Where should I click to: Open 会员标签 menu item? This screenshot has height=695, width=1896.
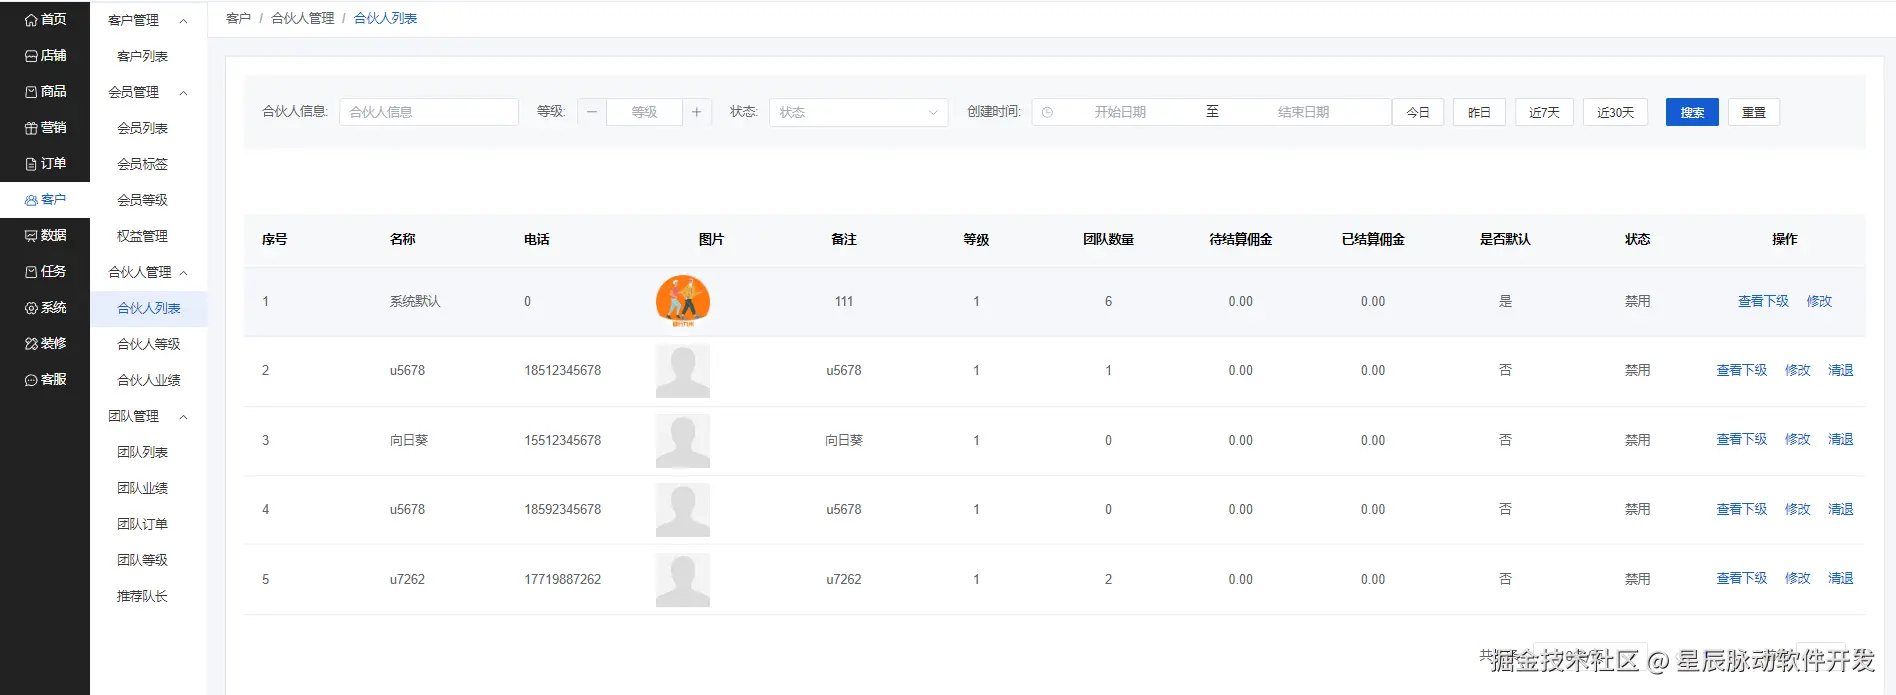tap(143, 164)
